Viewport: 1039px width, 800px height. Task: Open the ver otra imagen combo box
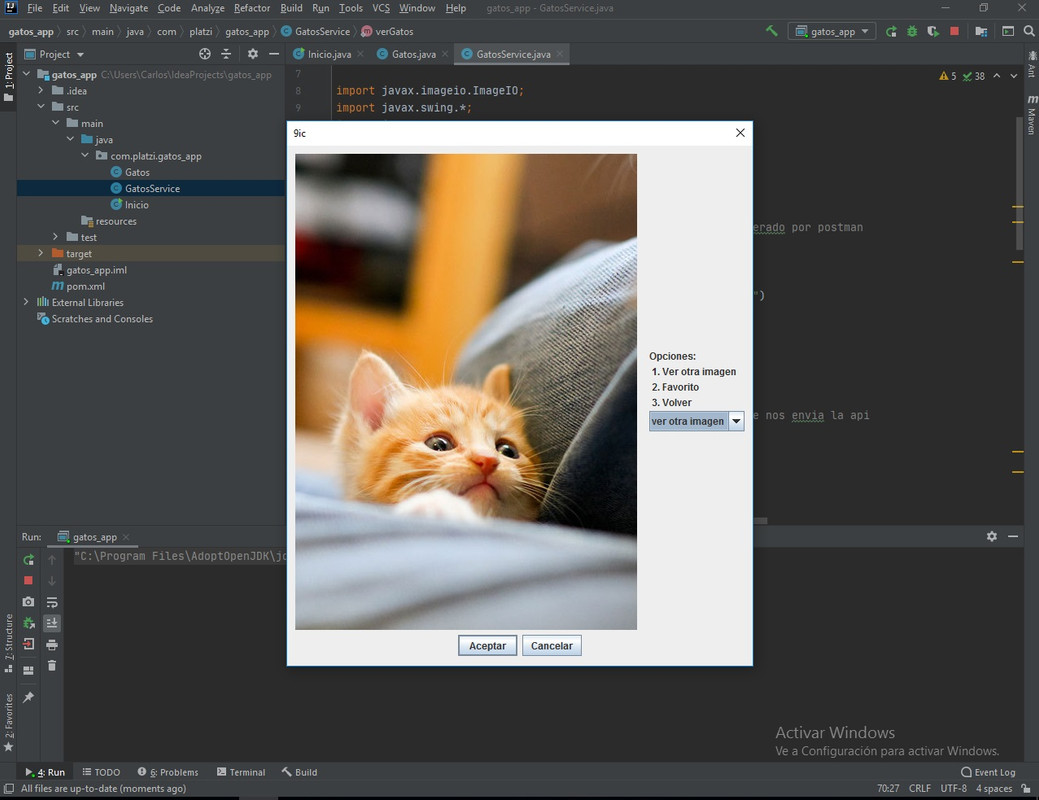(x=736, y=421)
